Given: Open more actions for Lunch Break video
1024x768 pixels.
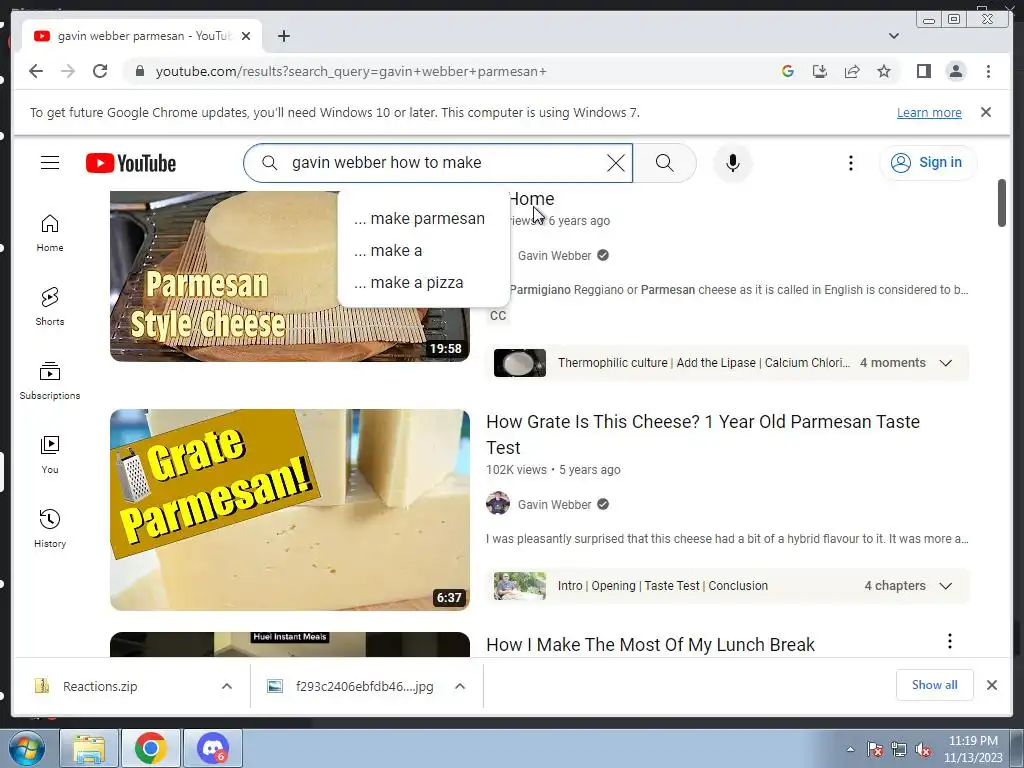Looking at the screenshot, I should tap(950, 641).
